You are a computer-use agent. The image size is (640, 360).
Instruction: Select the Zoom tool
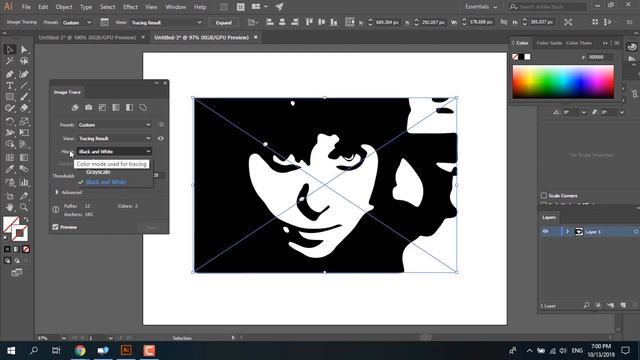click(24, 207)
